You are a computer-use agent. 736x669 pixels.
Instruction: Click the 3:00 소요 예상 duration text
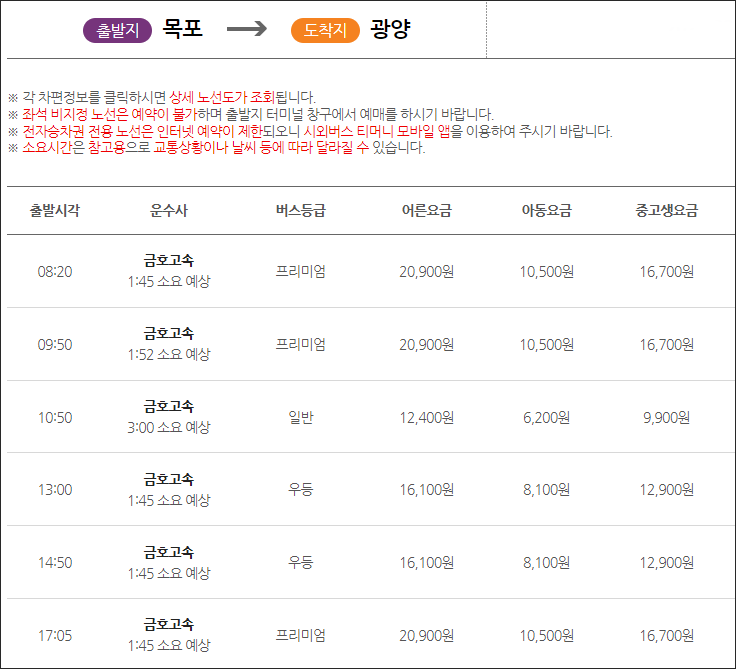coord(169,427)
